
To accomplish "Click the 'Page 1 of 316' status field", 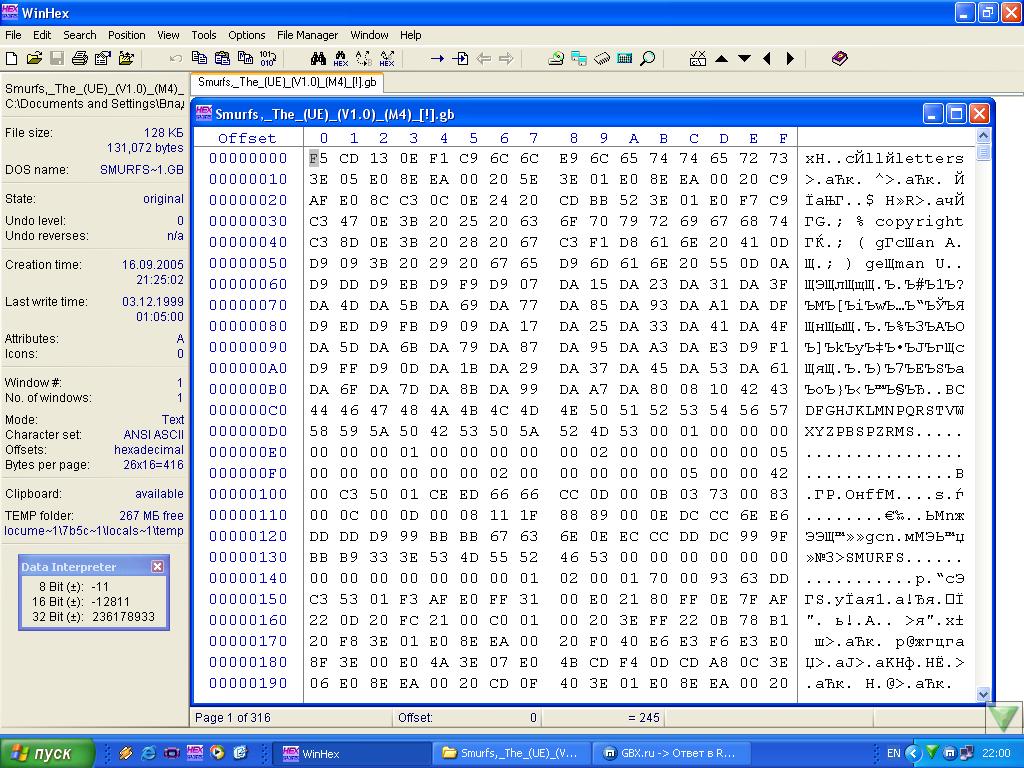I will 232,718.
